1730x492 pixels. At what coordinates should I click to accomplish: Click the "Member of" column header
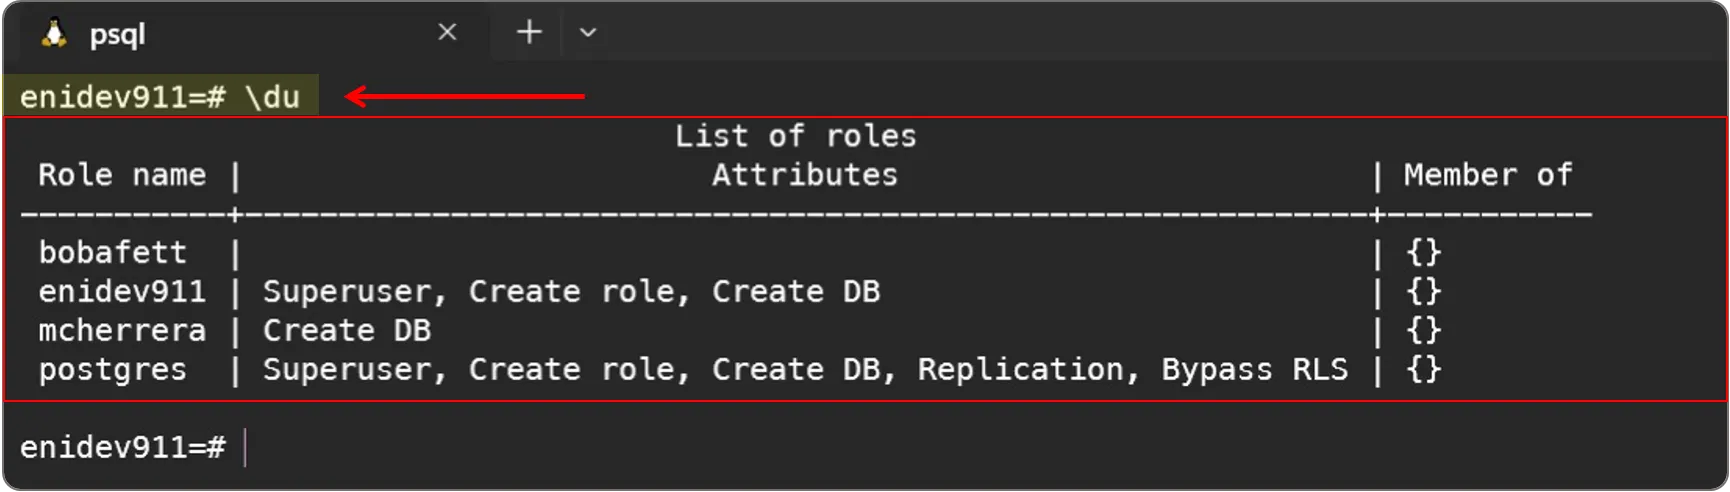[1487, 175]
